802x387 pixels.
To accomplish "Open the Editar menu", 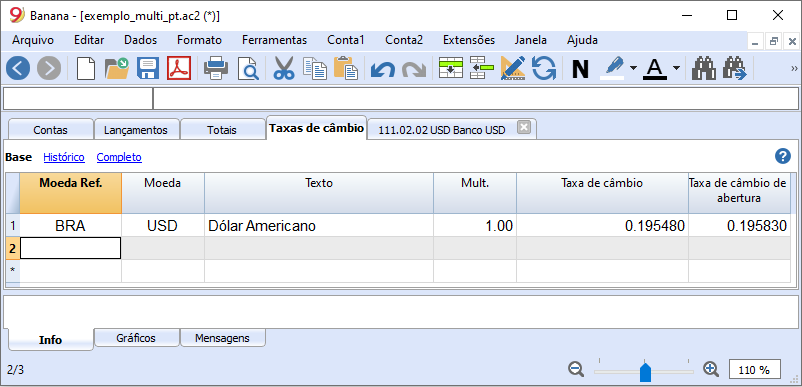I will tap(89, 40).
